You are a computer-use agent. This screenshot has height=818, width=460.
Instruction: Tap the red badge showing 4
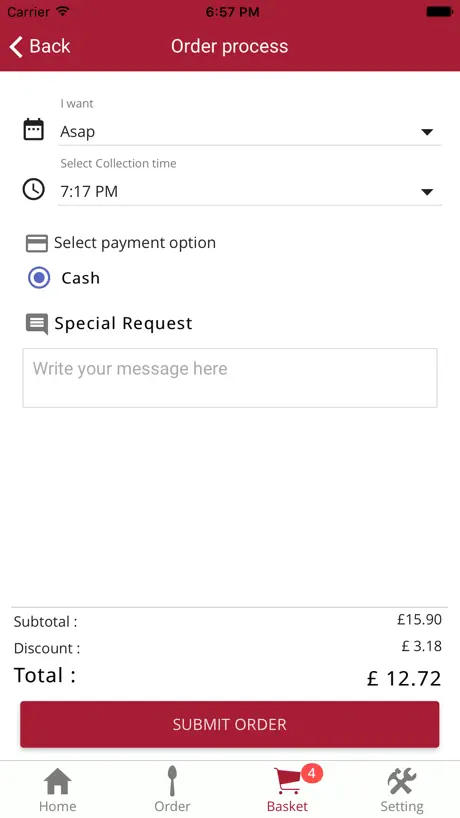[312, 773]
